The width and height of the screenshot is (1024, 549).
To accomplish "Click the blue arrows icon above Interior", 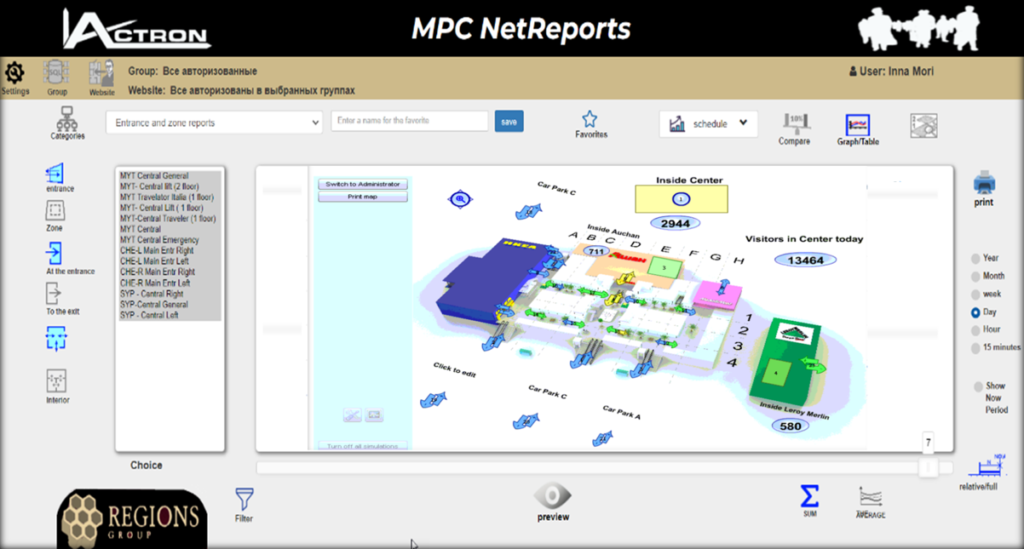I will click(56, 339).
